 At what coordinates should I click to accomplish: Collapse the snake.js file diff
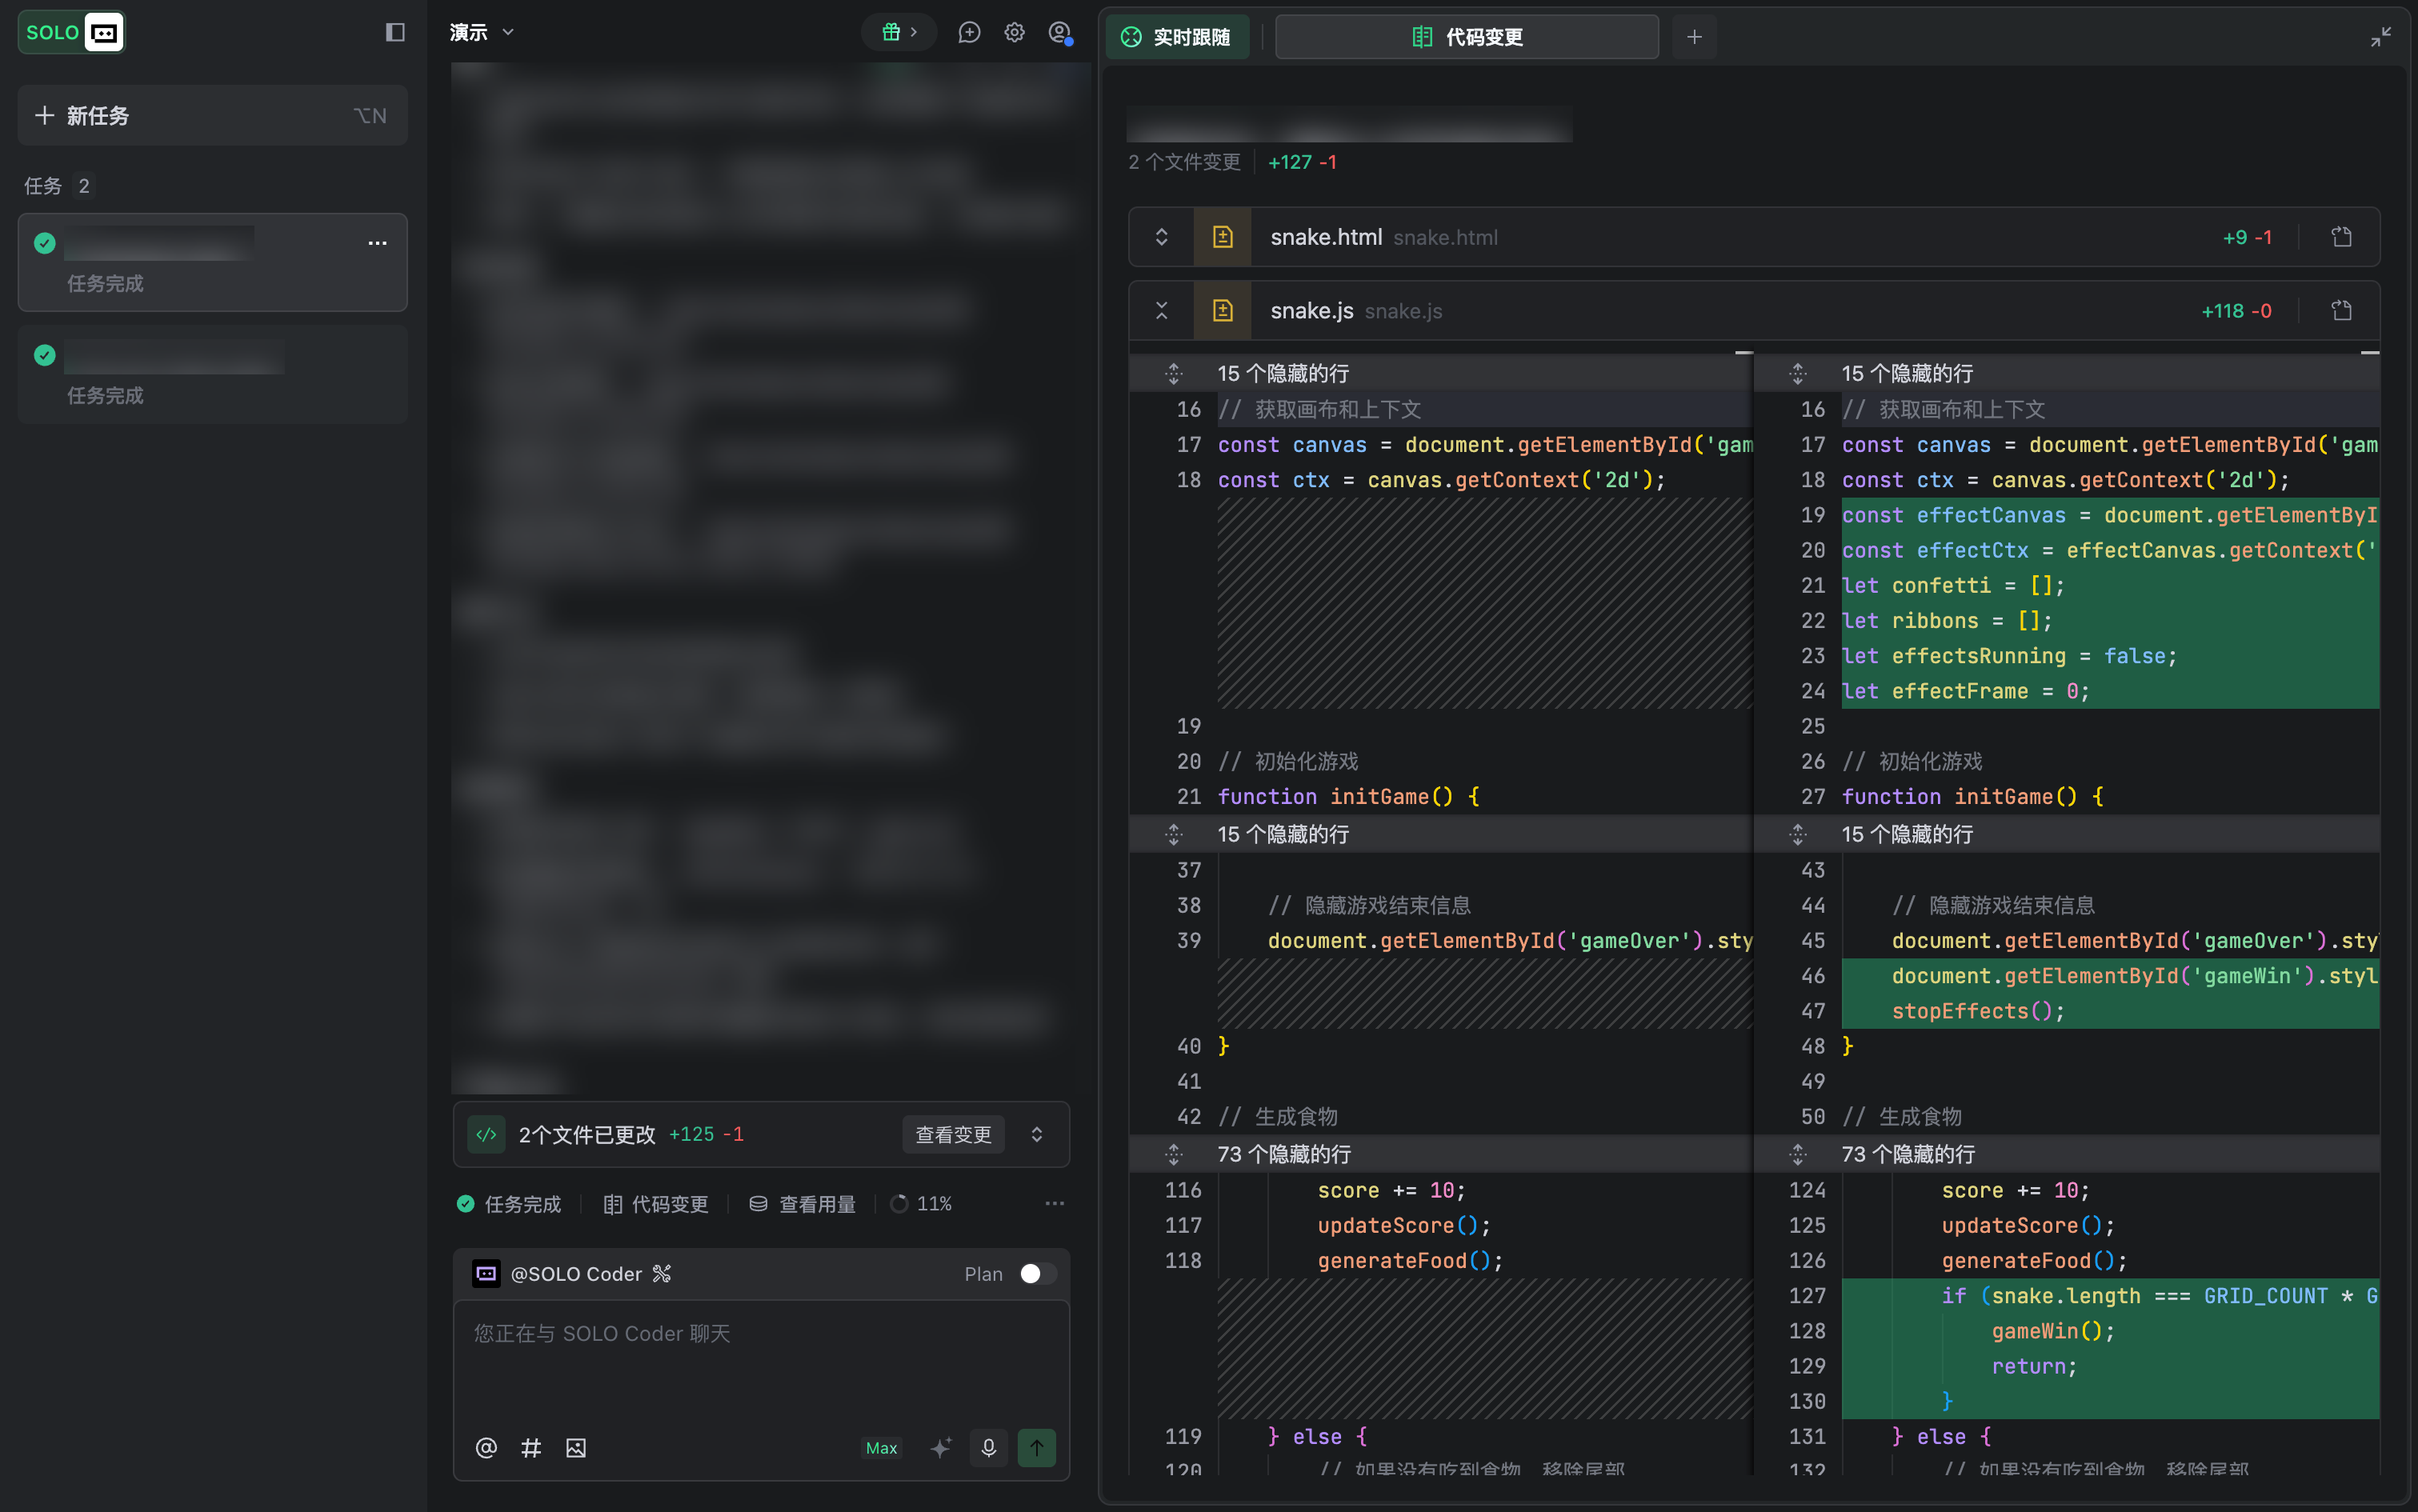[x=1161, y=311]
